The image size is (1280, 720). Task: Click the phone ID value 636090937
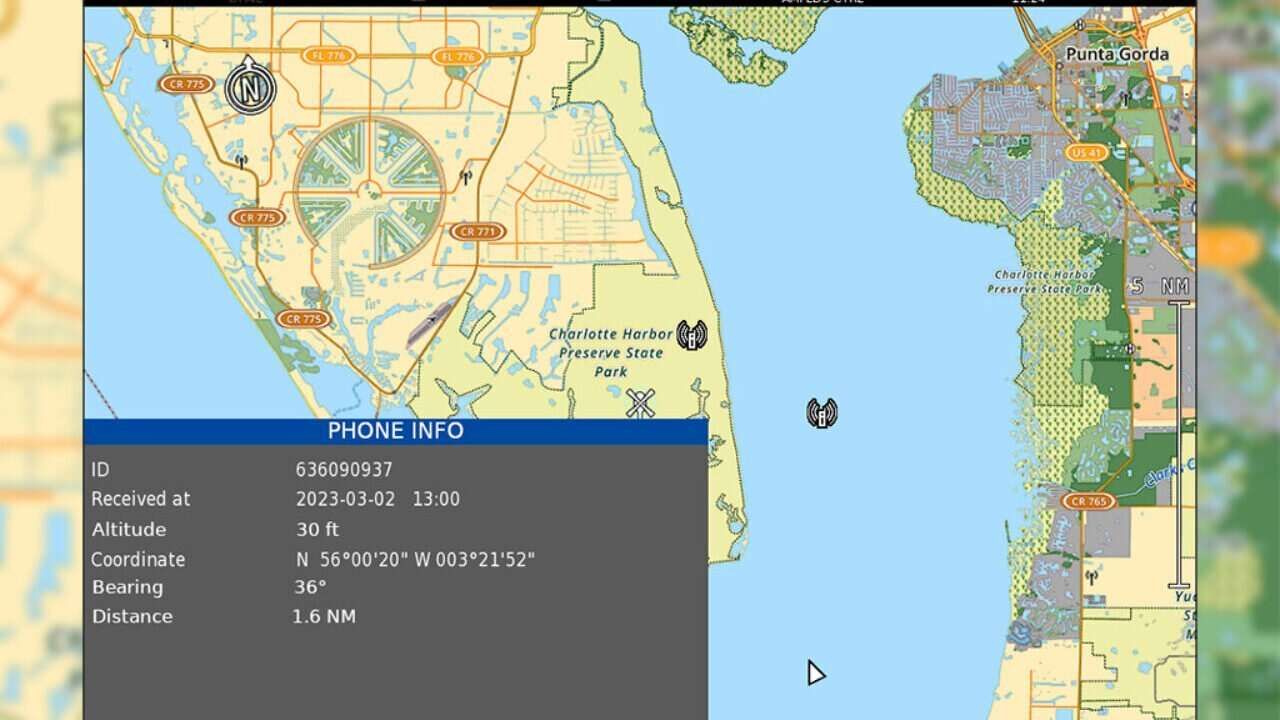pyautogui.click(x=344, y=470)
